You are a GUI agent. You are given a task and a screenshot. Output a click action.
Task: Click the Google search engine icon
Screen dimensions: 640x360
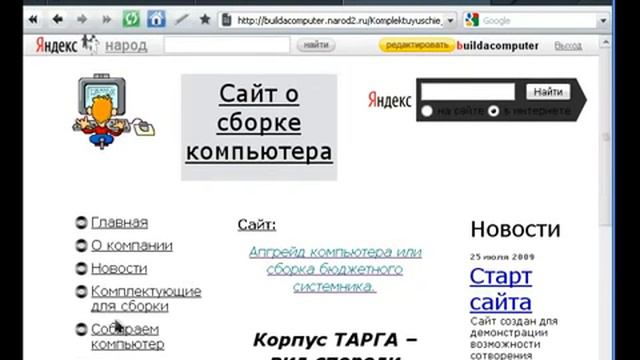pos(472,20)
